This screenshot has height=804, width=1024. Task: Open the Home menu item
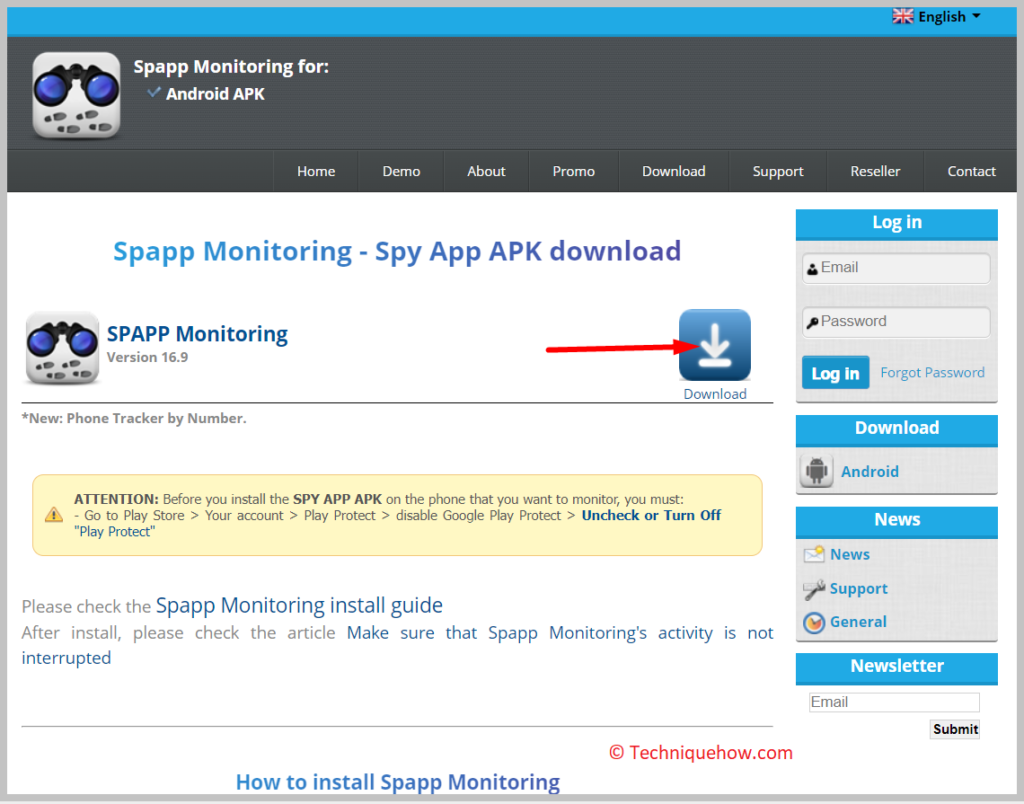point(316,171)
